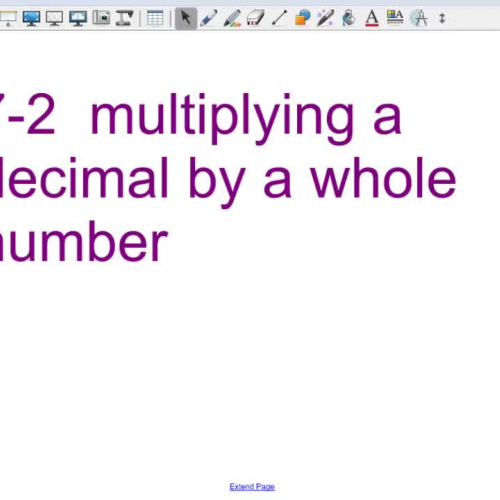Insert a table

tap(155, 18)
